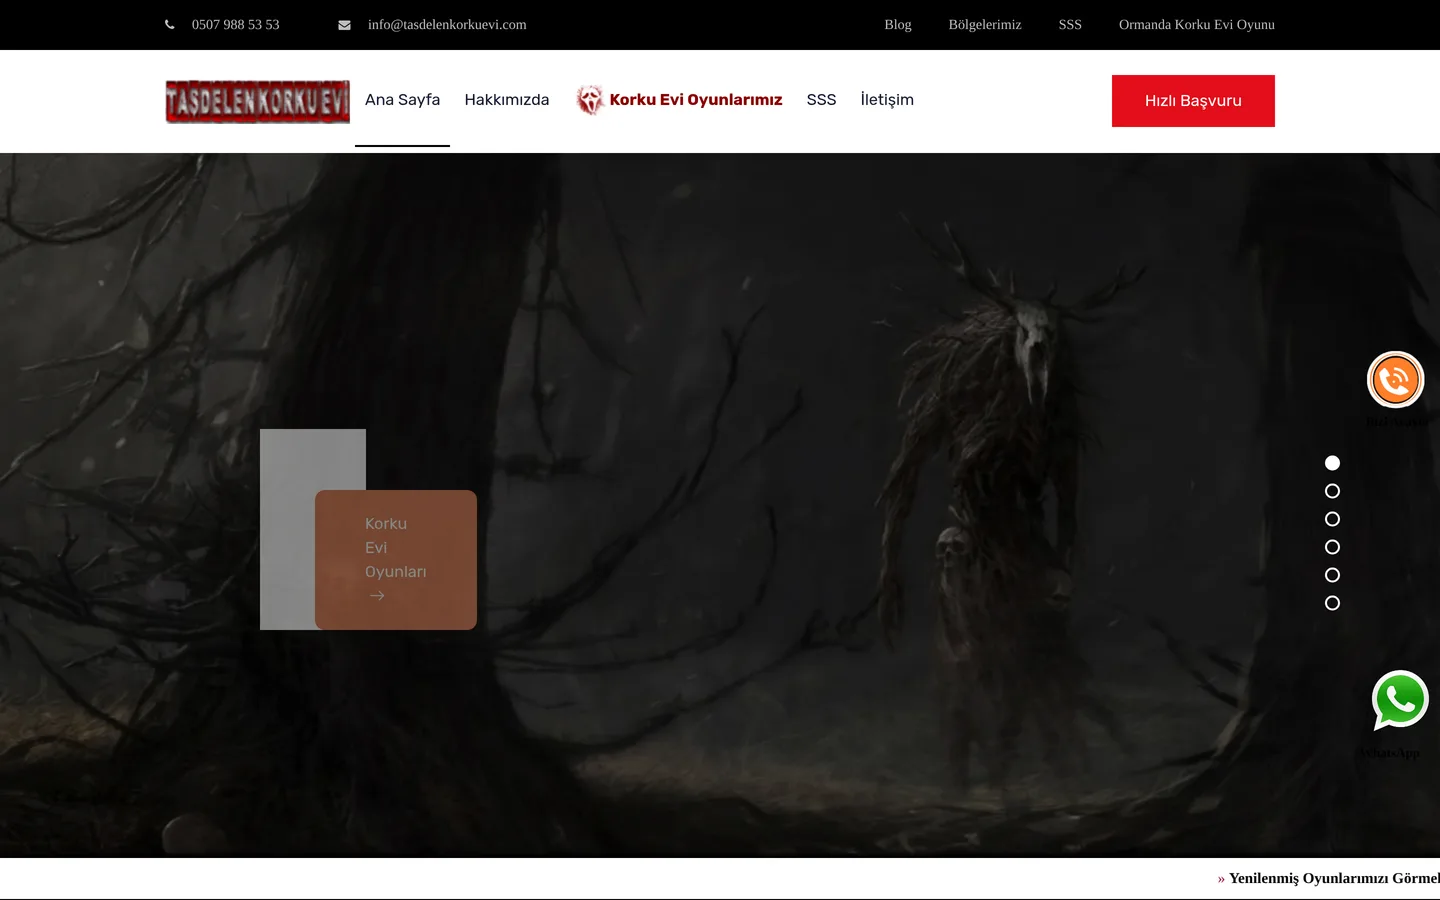Image resolution: width=1440 pixels, height=900 pixels.
Task: Click the scream mask icon in menu
Action: [x=590, y=100]
